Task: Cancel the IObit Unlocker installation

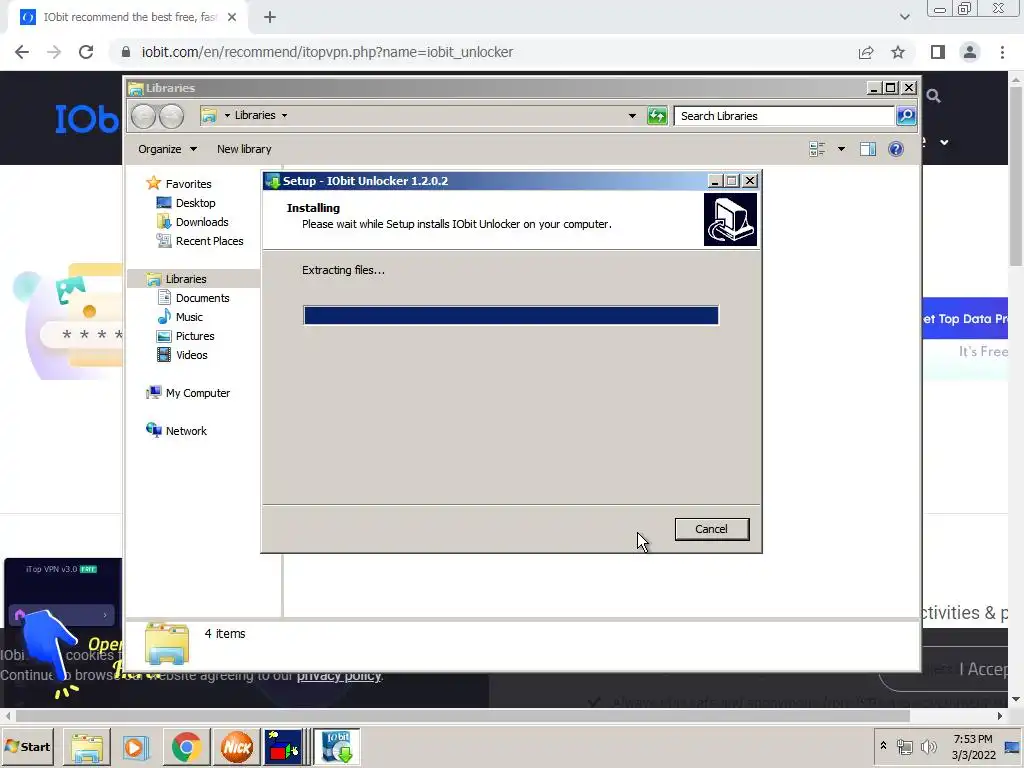Action: pyautogui.click(x=711, y=529)
